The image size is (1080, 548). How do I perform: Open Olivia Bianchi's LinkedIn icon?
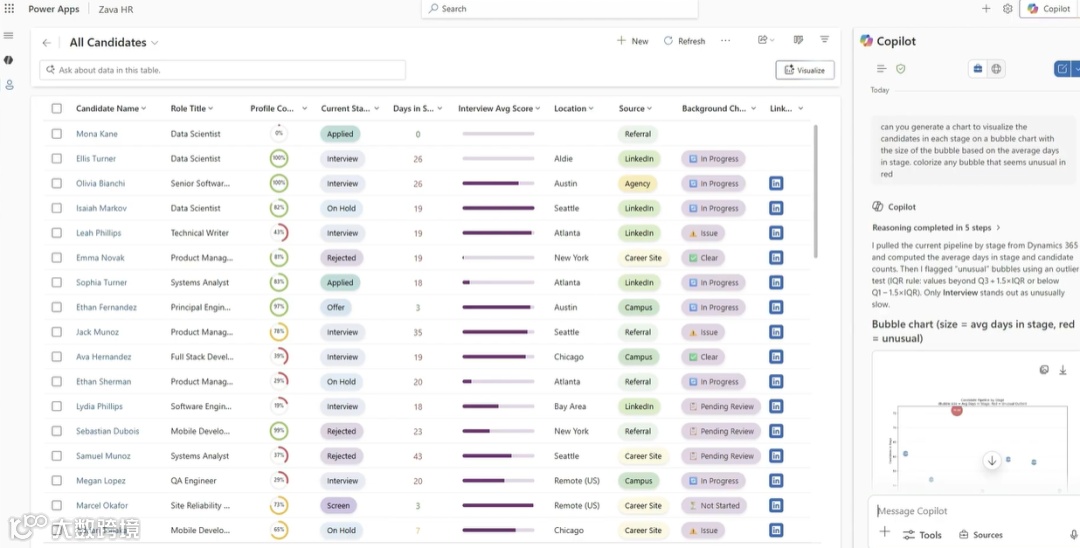pyautogui.click(x=776, y=183)
